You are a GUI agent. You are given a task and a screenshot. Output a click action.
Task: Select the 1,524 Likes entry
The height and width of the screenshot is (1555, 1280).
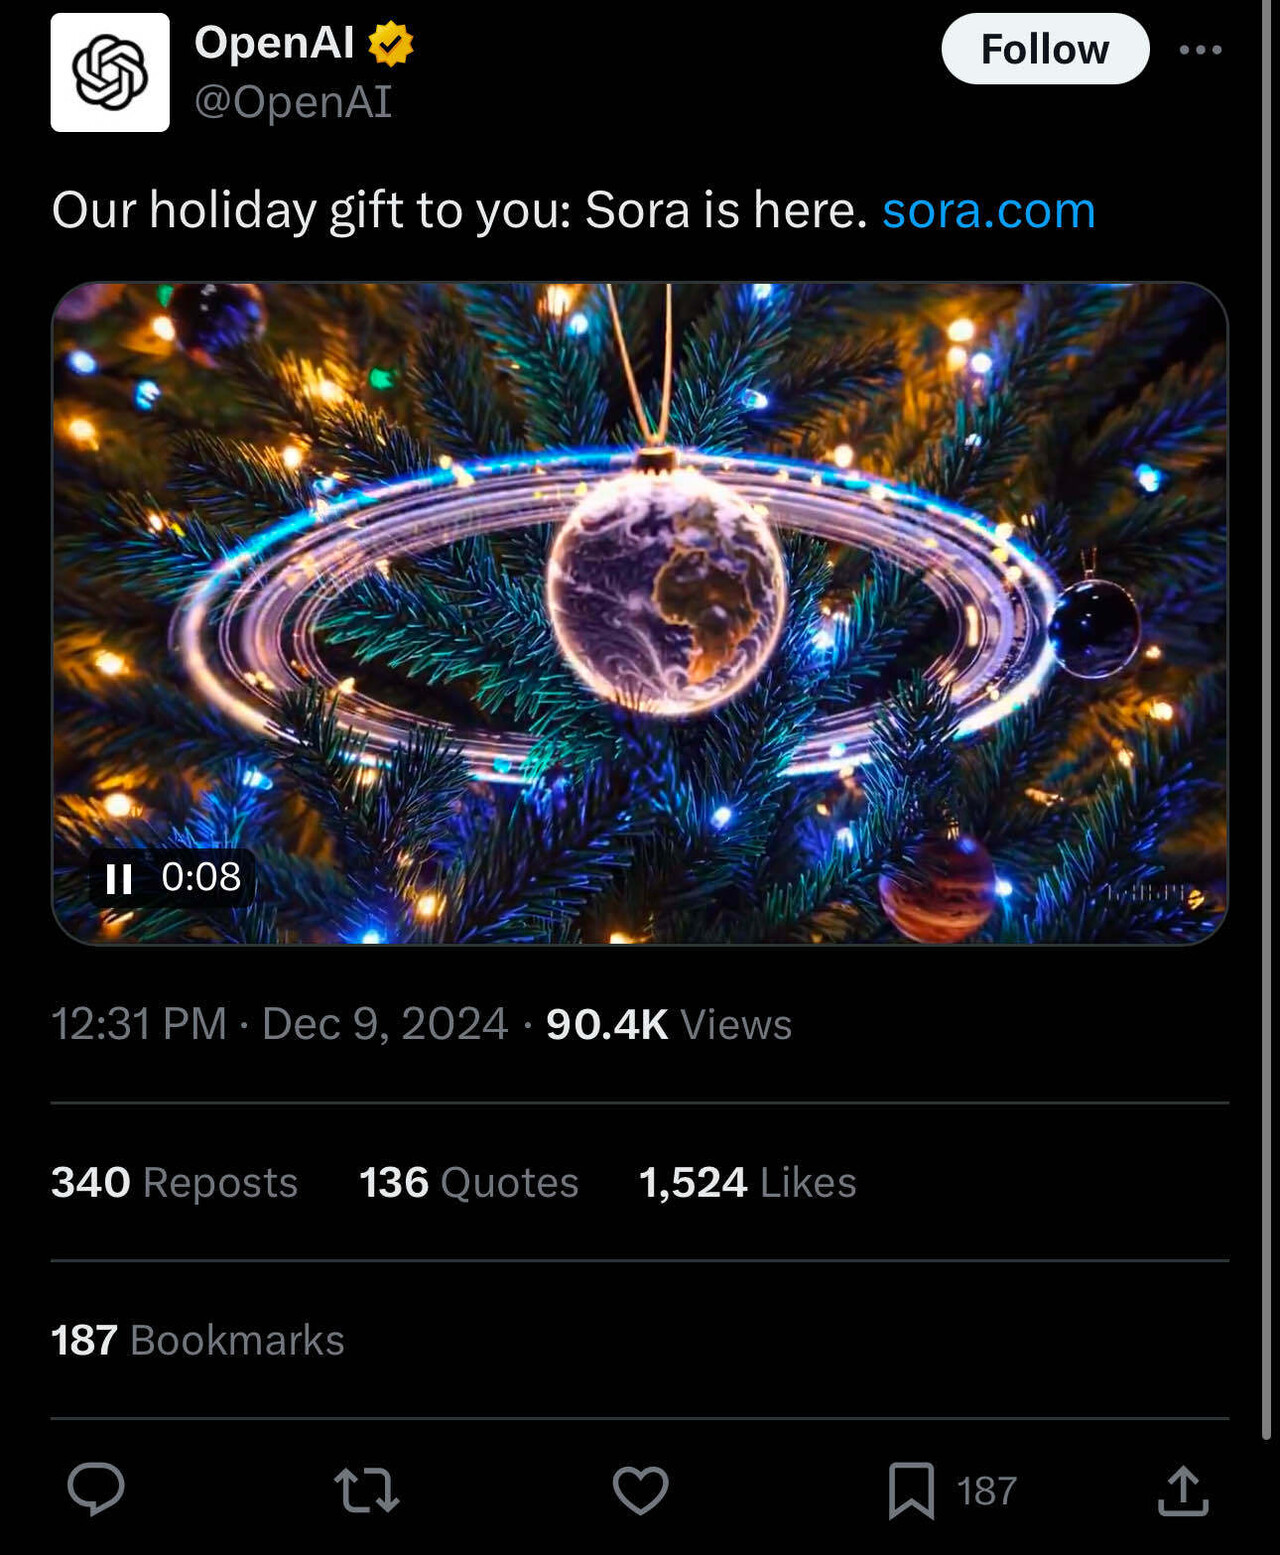[x=745, y=1183]
